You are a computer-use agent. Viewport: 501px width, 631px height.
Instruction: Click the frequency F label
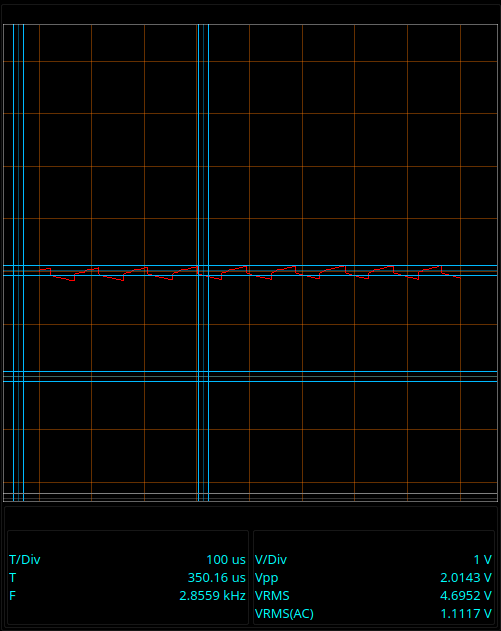click(x=12, y=596)
